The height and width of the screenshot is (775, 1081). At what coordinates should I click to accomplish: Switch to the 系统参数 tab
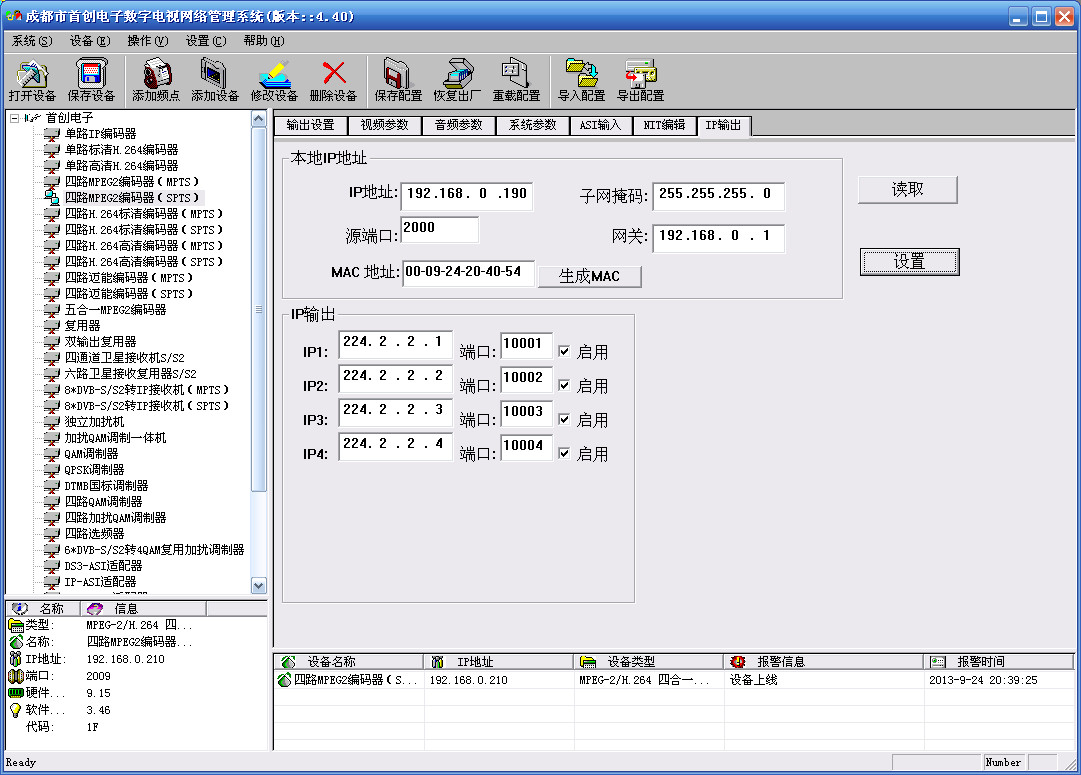[x=532, y=125]
